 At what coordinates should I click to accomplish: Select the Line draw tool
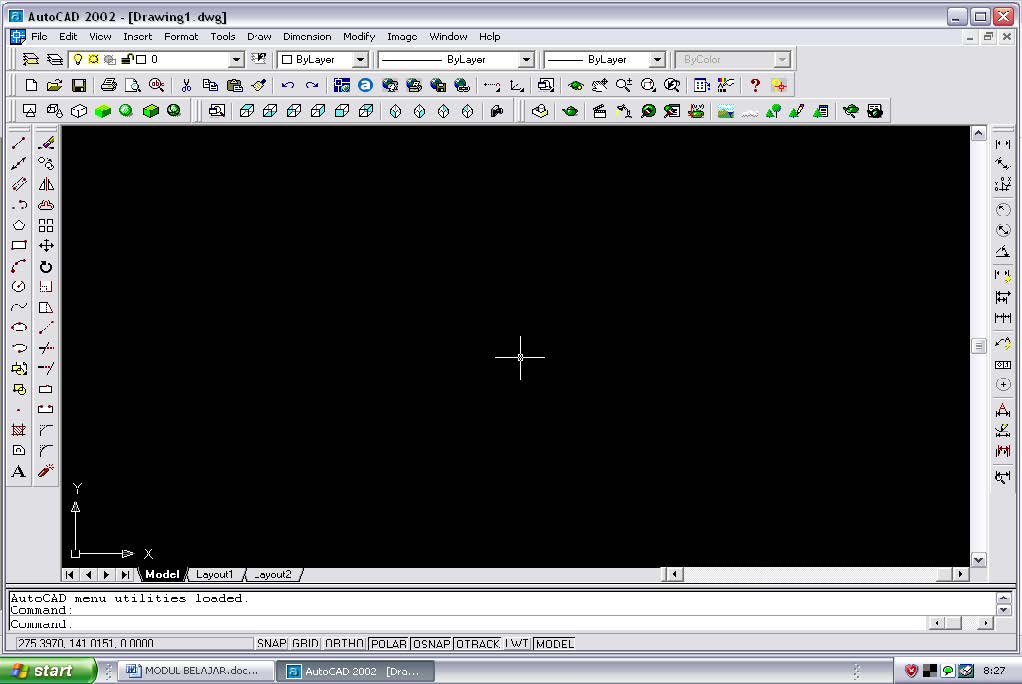(x=18, y=143)
